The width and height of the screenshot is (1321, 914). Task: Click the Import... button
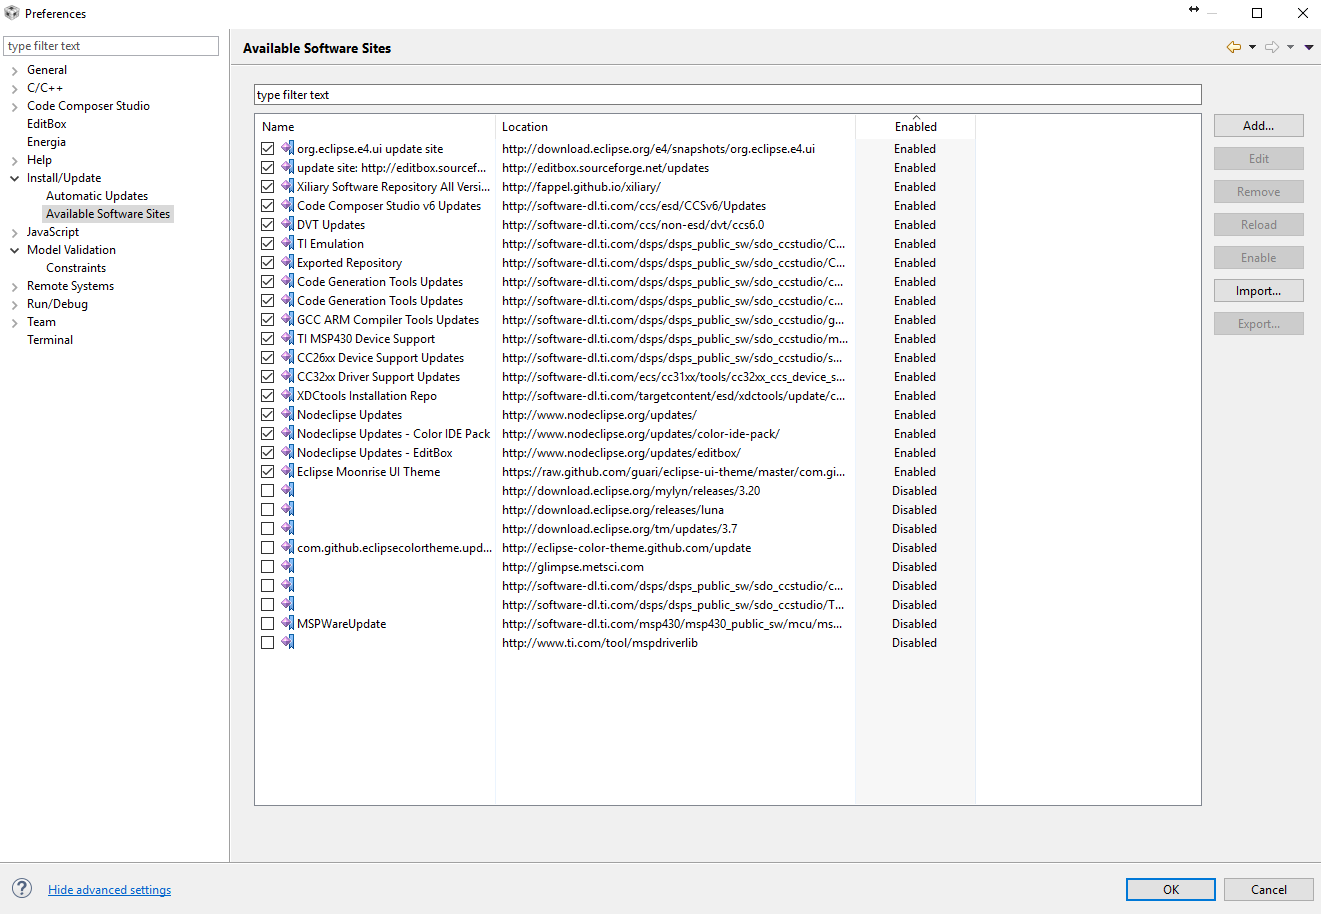pos(1258,290)
